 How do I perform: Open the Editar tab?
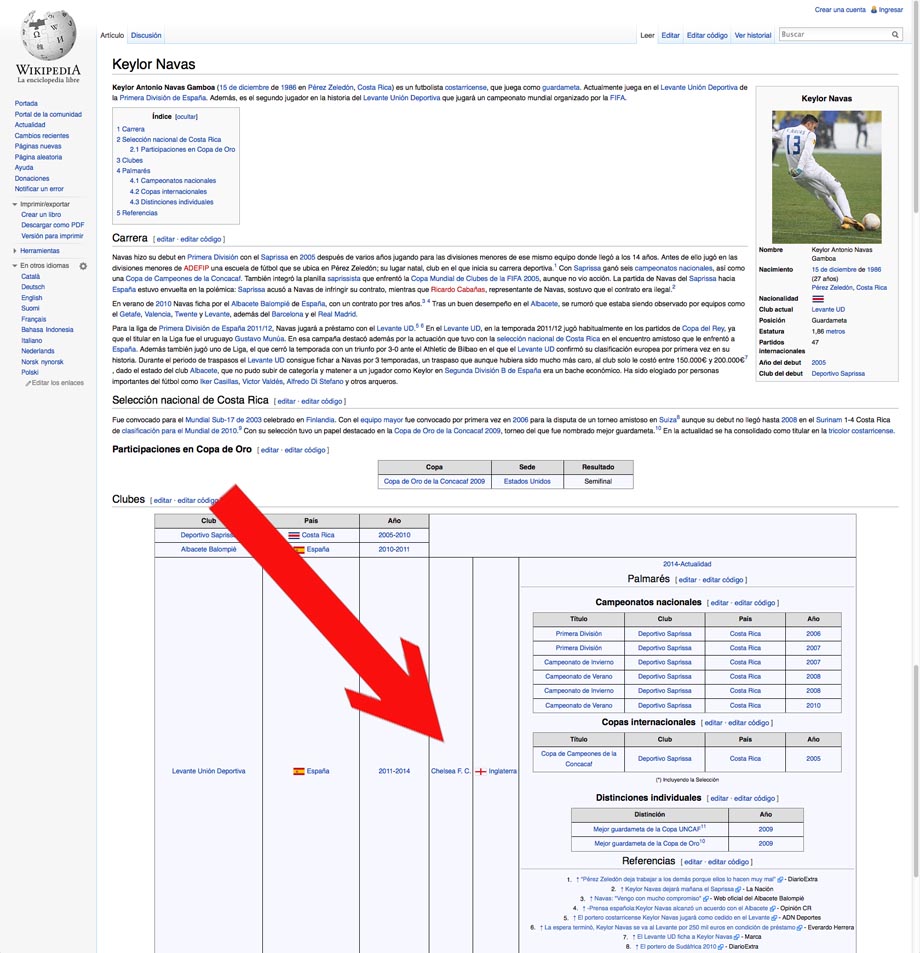[x=670, y=35]
